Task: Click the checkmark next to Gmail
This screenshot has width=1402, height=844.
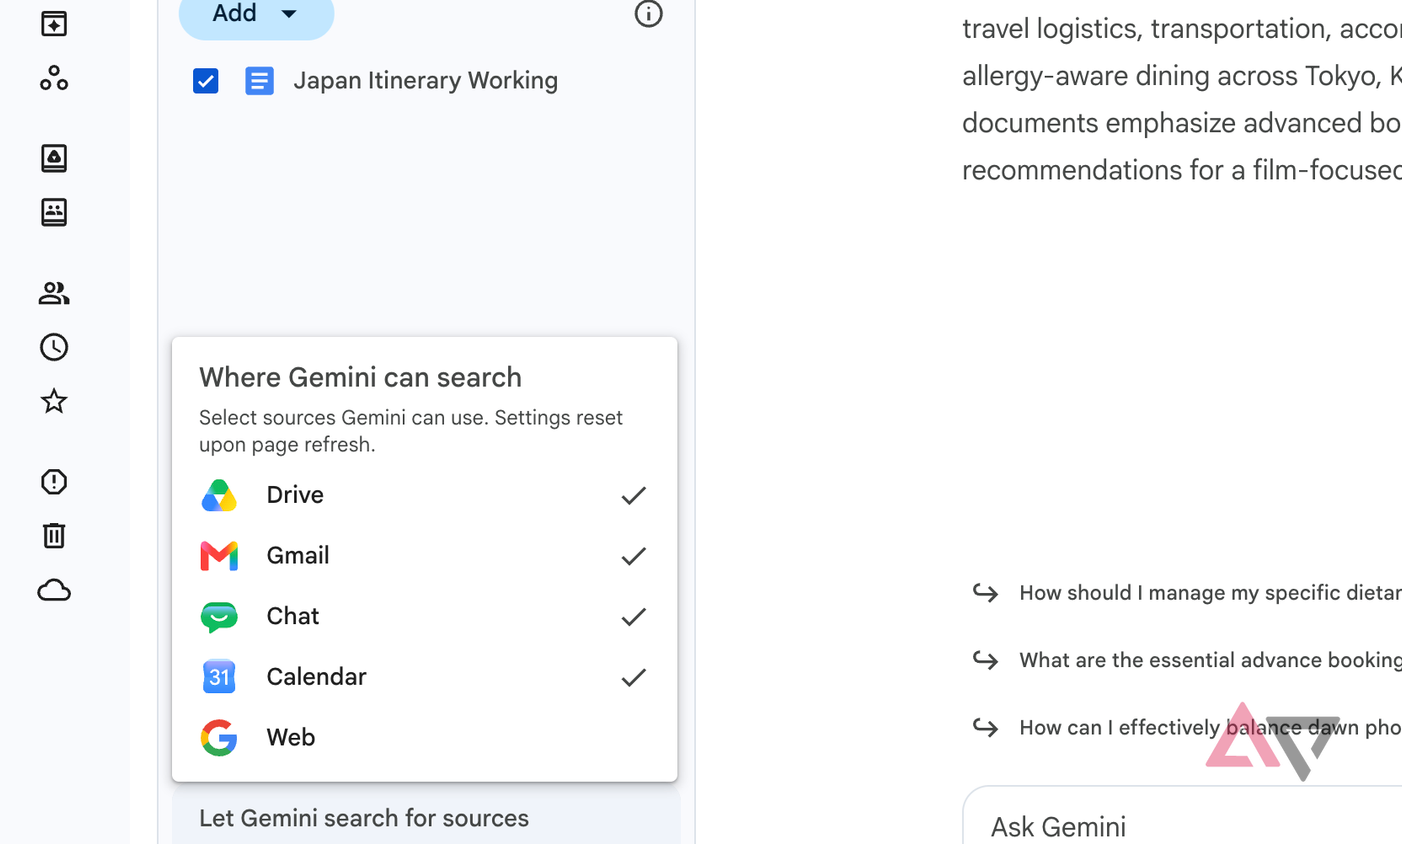Action: [x=633, y=556]
